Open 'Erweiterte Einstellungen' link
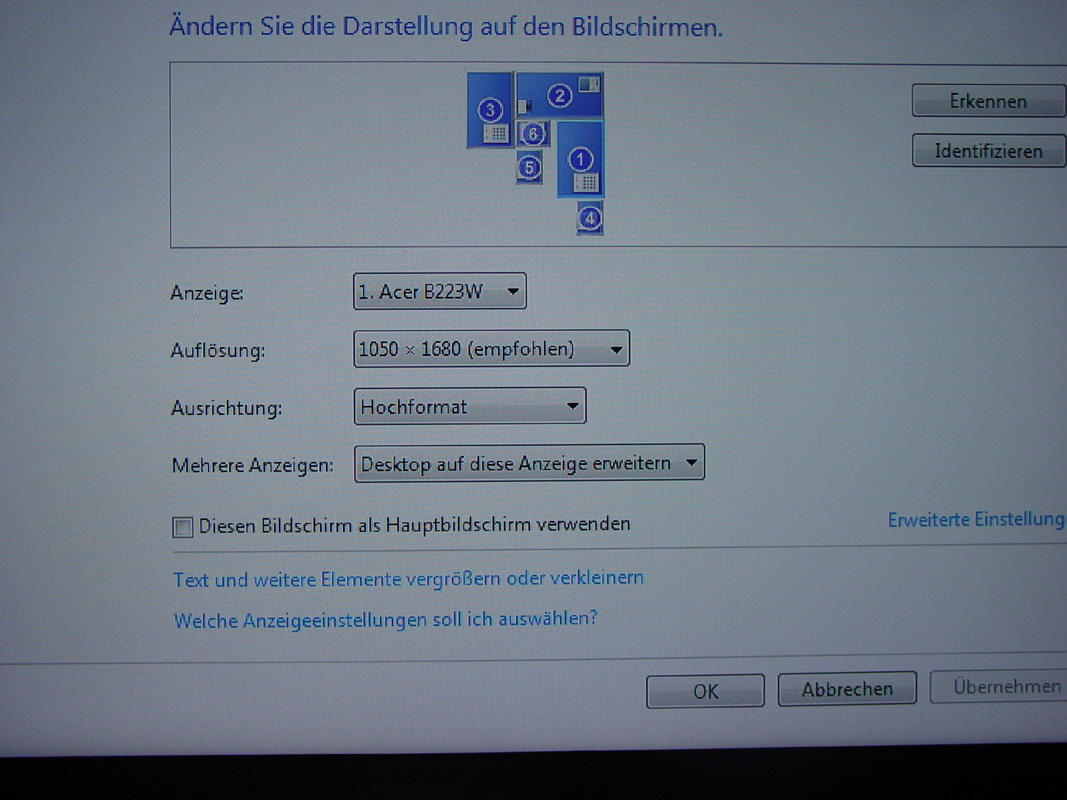The image size is (1067, 800). point(975,519)
